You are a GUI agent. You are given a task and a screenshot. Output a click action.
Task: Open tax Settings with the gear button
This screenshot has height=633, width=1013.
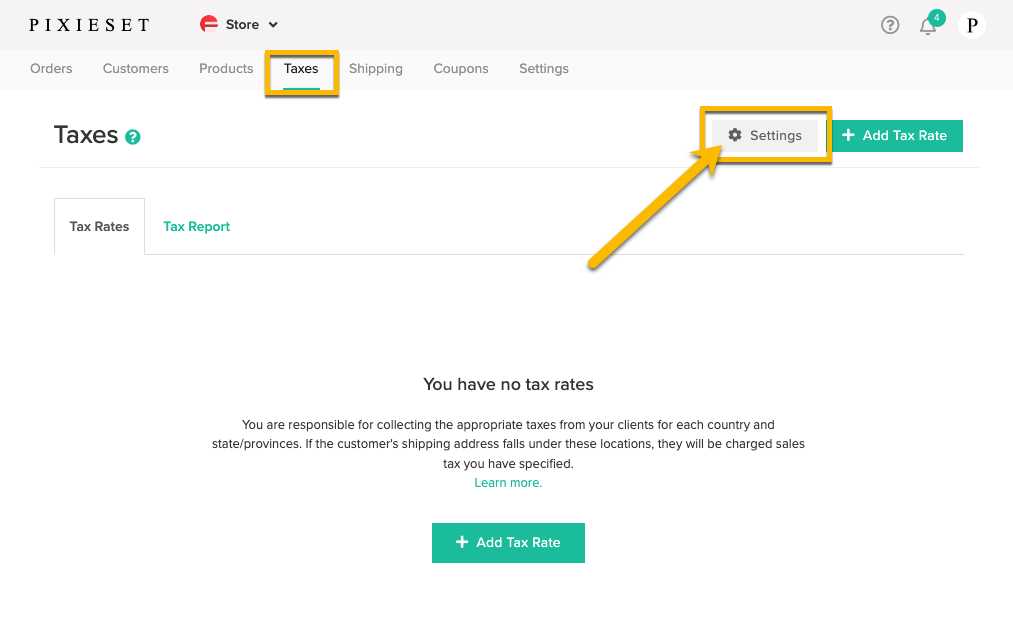coord(765,136)
